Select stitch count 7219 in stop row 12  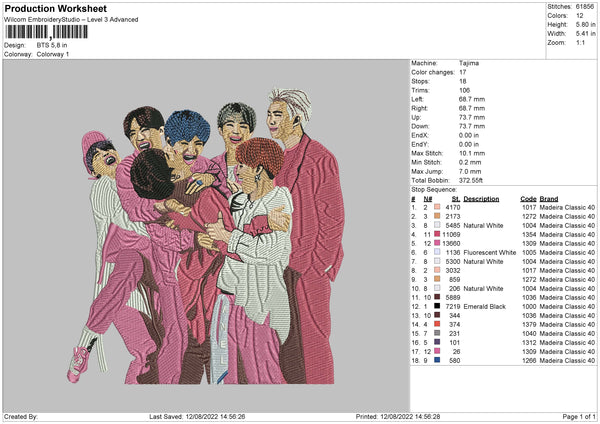pos(453,307)
